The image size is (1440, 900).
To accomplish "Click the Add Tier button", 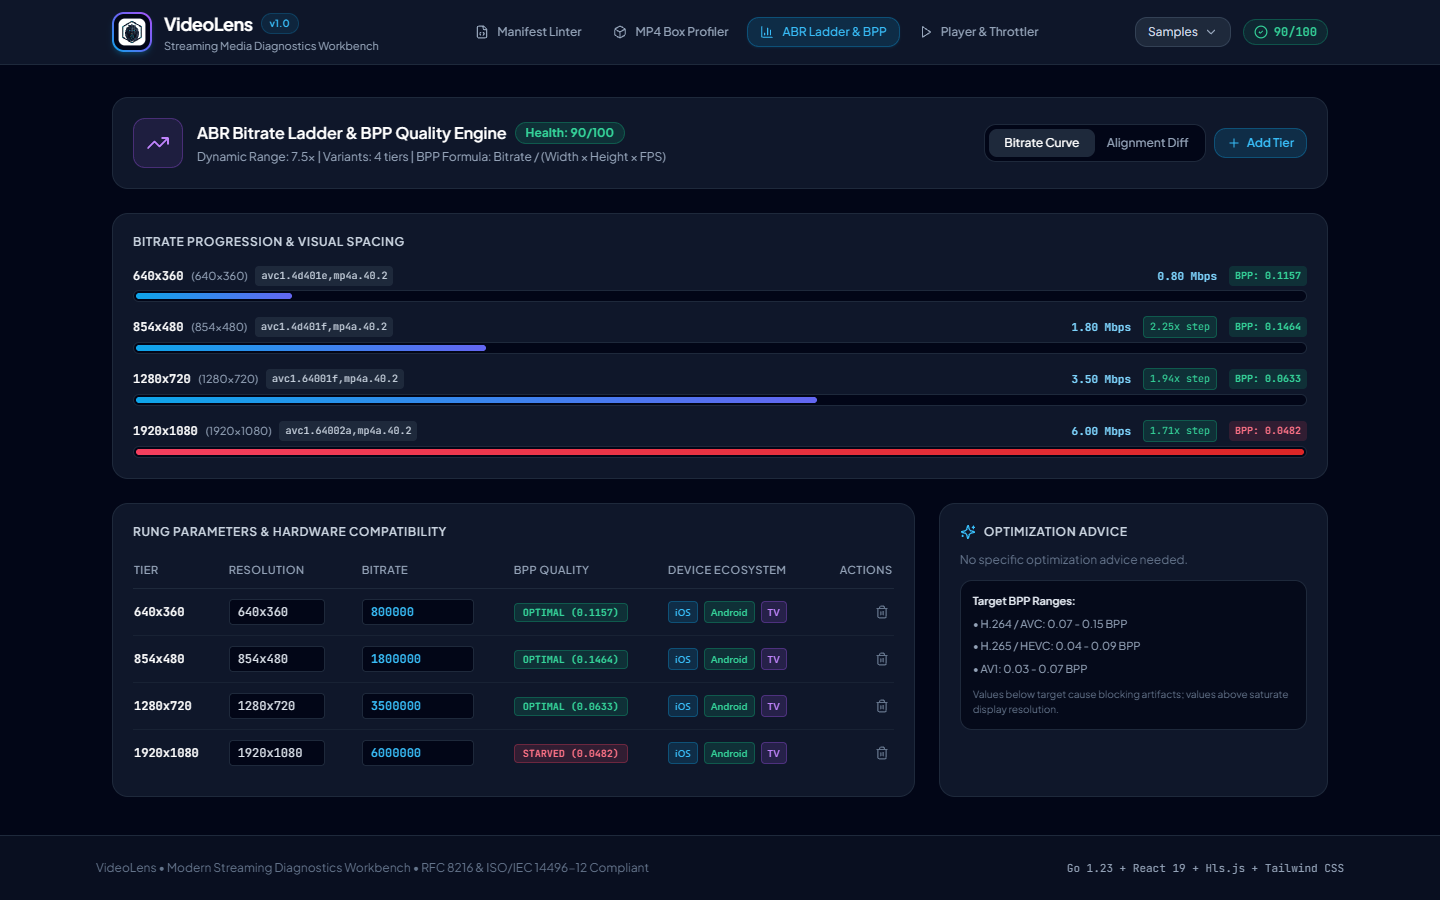I will pyautogui.click(x=1260, y=143).
